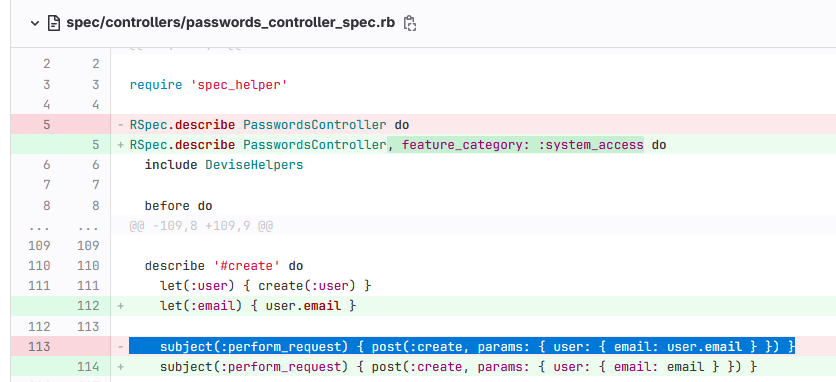836x382 pixels.
Task: Click the highlighted feature_category: :system_access addition
Action: pyautogui.click(x=515, y=145)
